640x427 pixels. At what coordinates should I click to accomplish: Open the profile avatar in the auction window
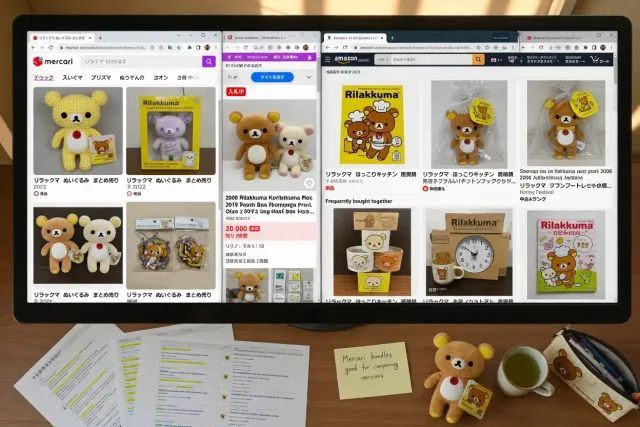[306, 47]
